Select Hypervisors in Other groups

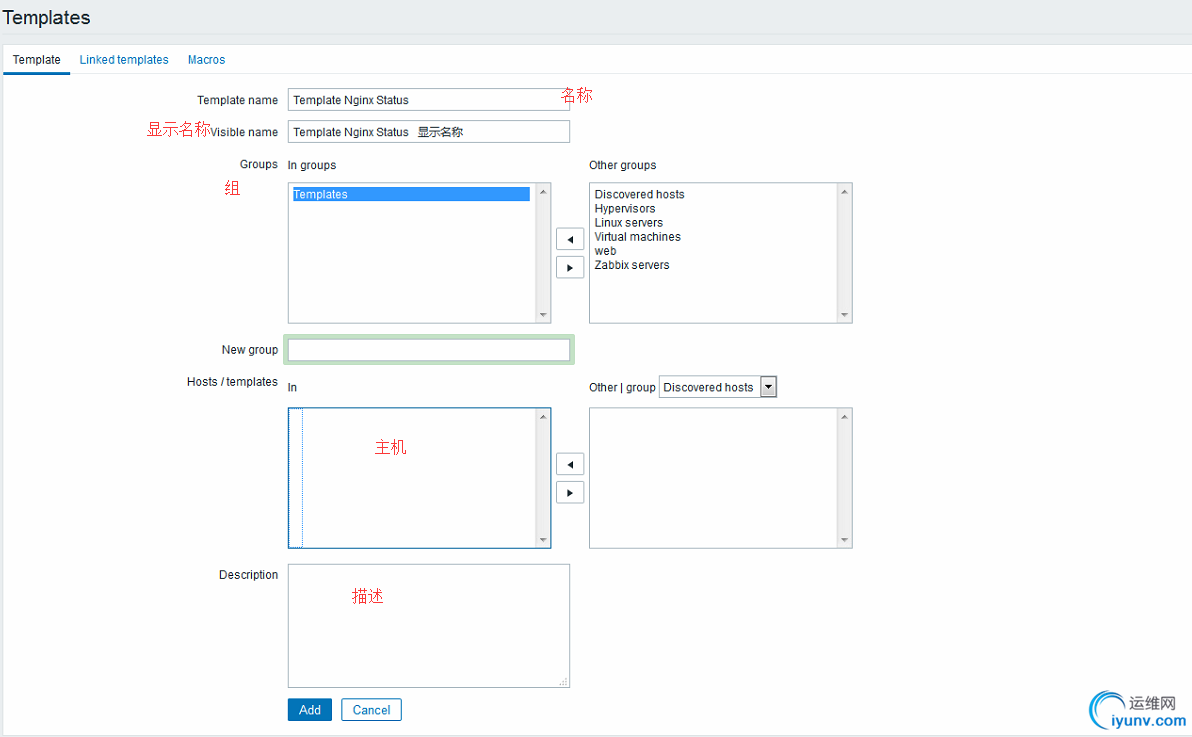coord(624,208)
